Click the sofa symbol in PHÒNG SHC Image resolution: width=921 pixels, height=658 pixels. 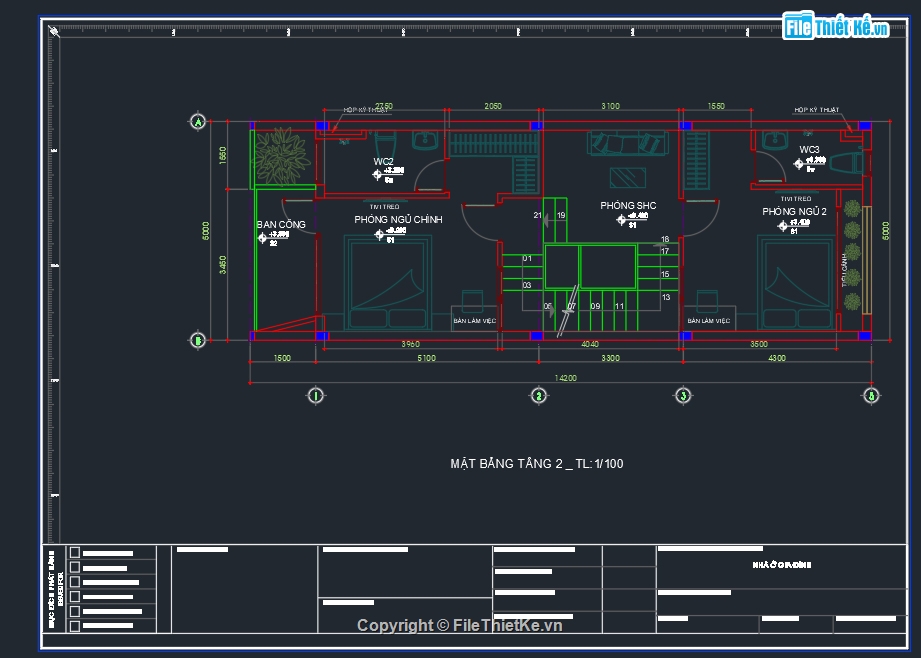[x=628, y=143]
